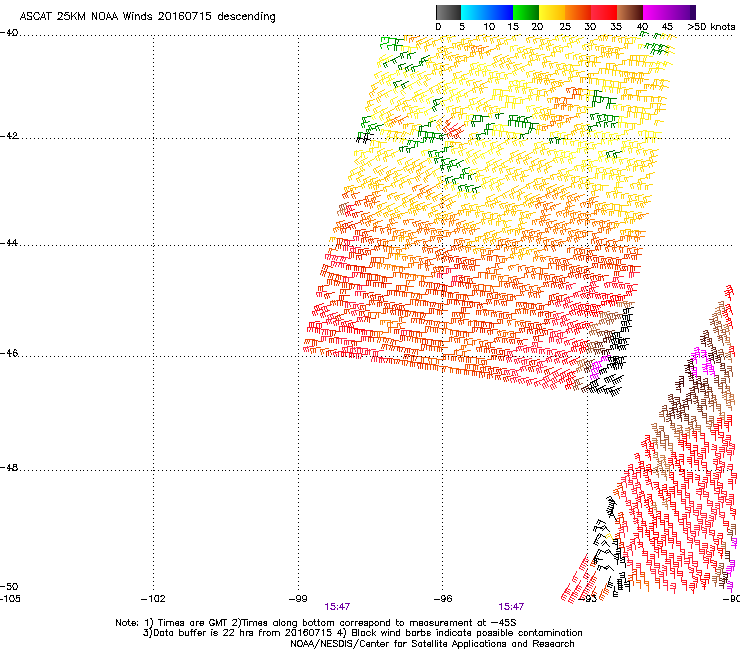Click the second 15:47 time label near -96
The width and height of the screenshot is (740, 650).
(x=511, y=606)
